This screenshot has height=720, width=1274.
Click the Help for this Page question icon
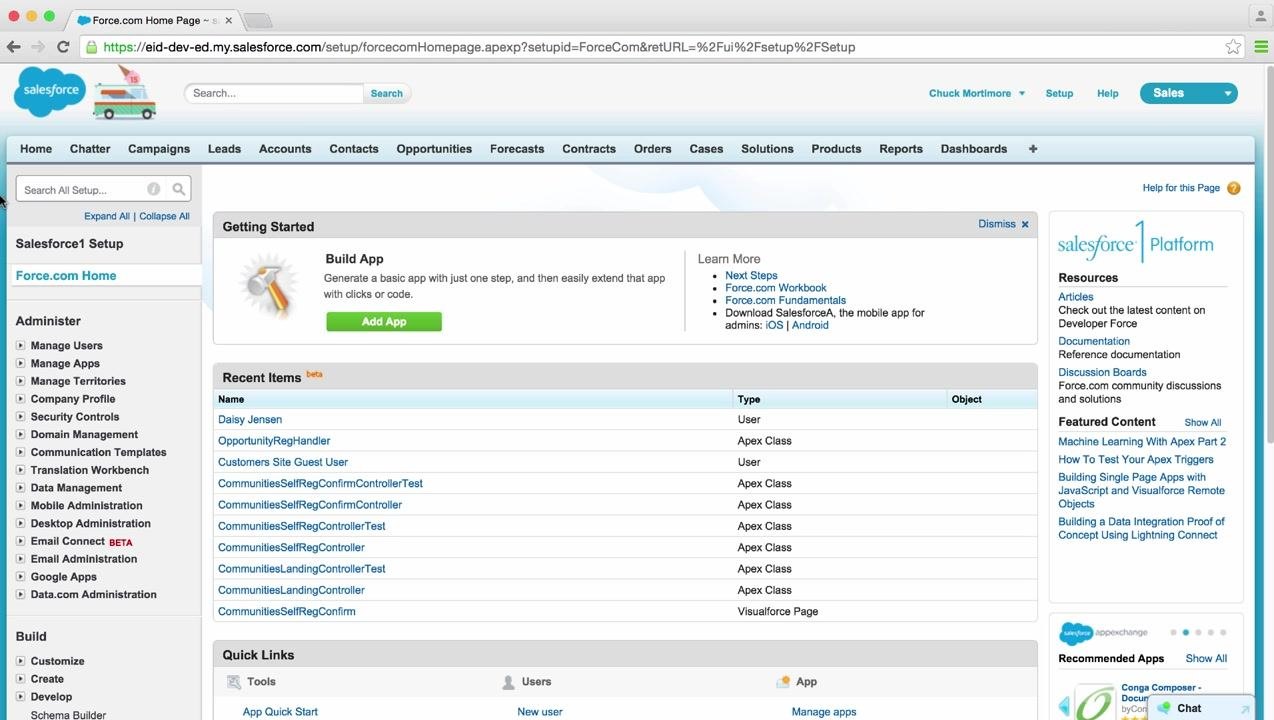[x=1233, y=188]
